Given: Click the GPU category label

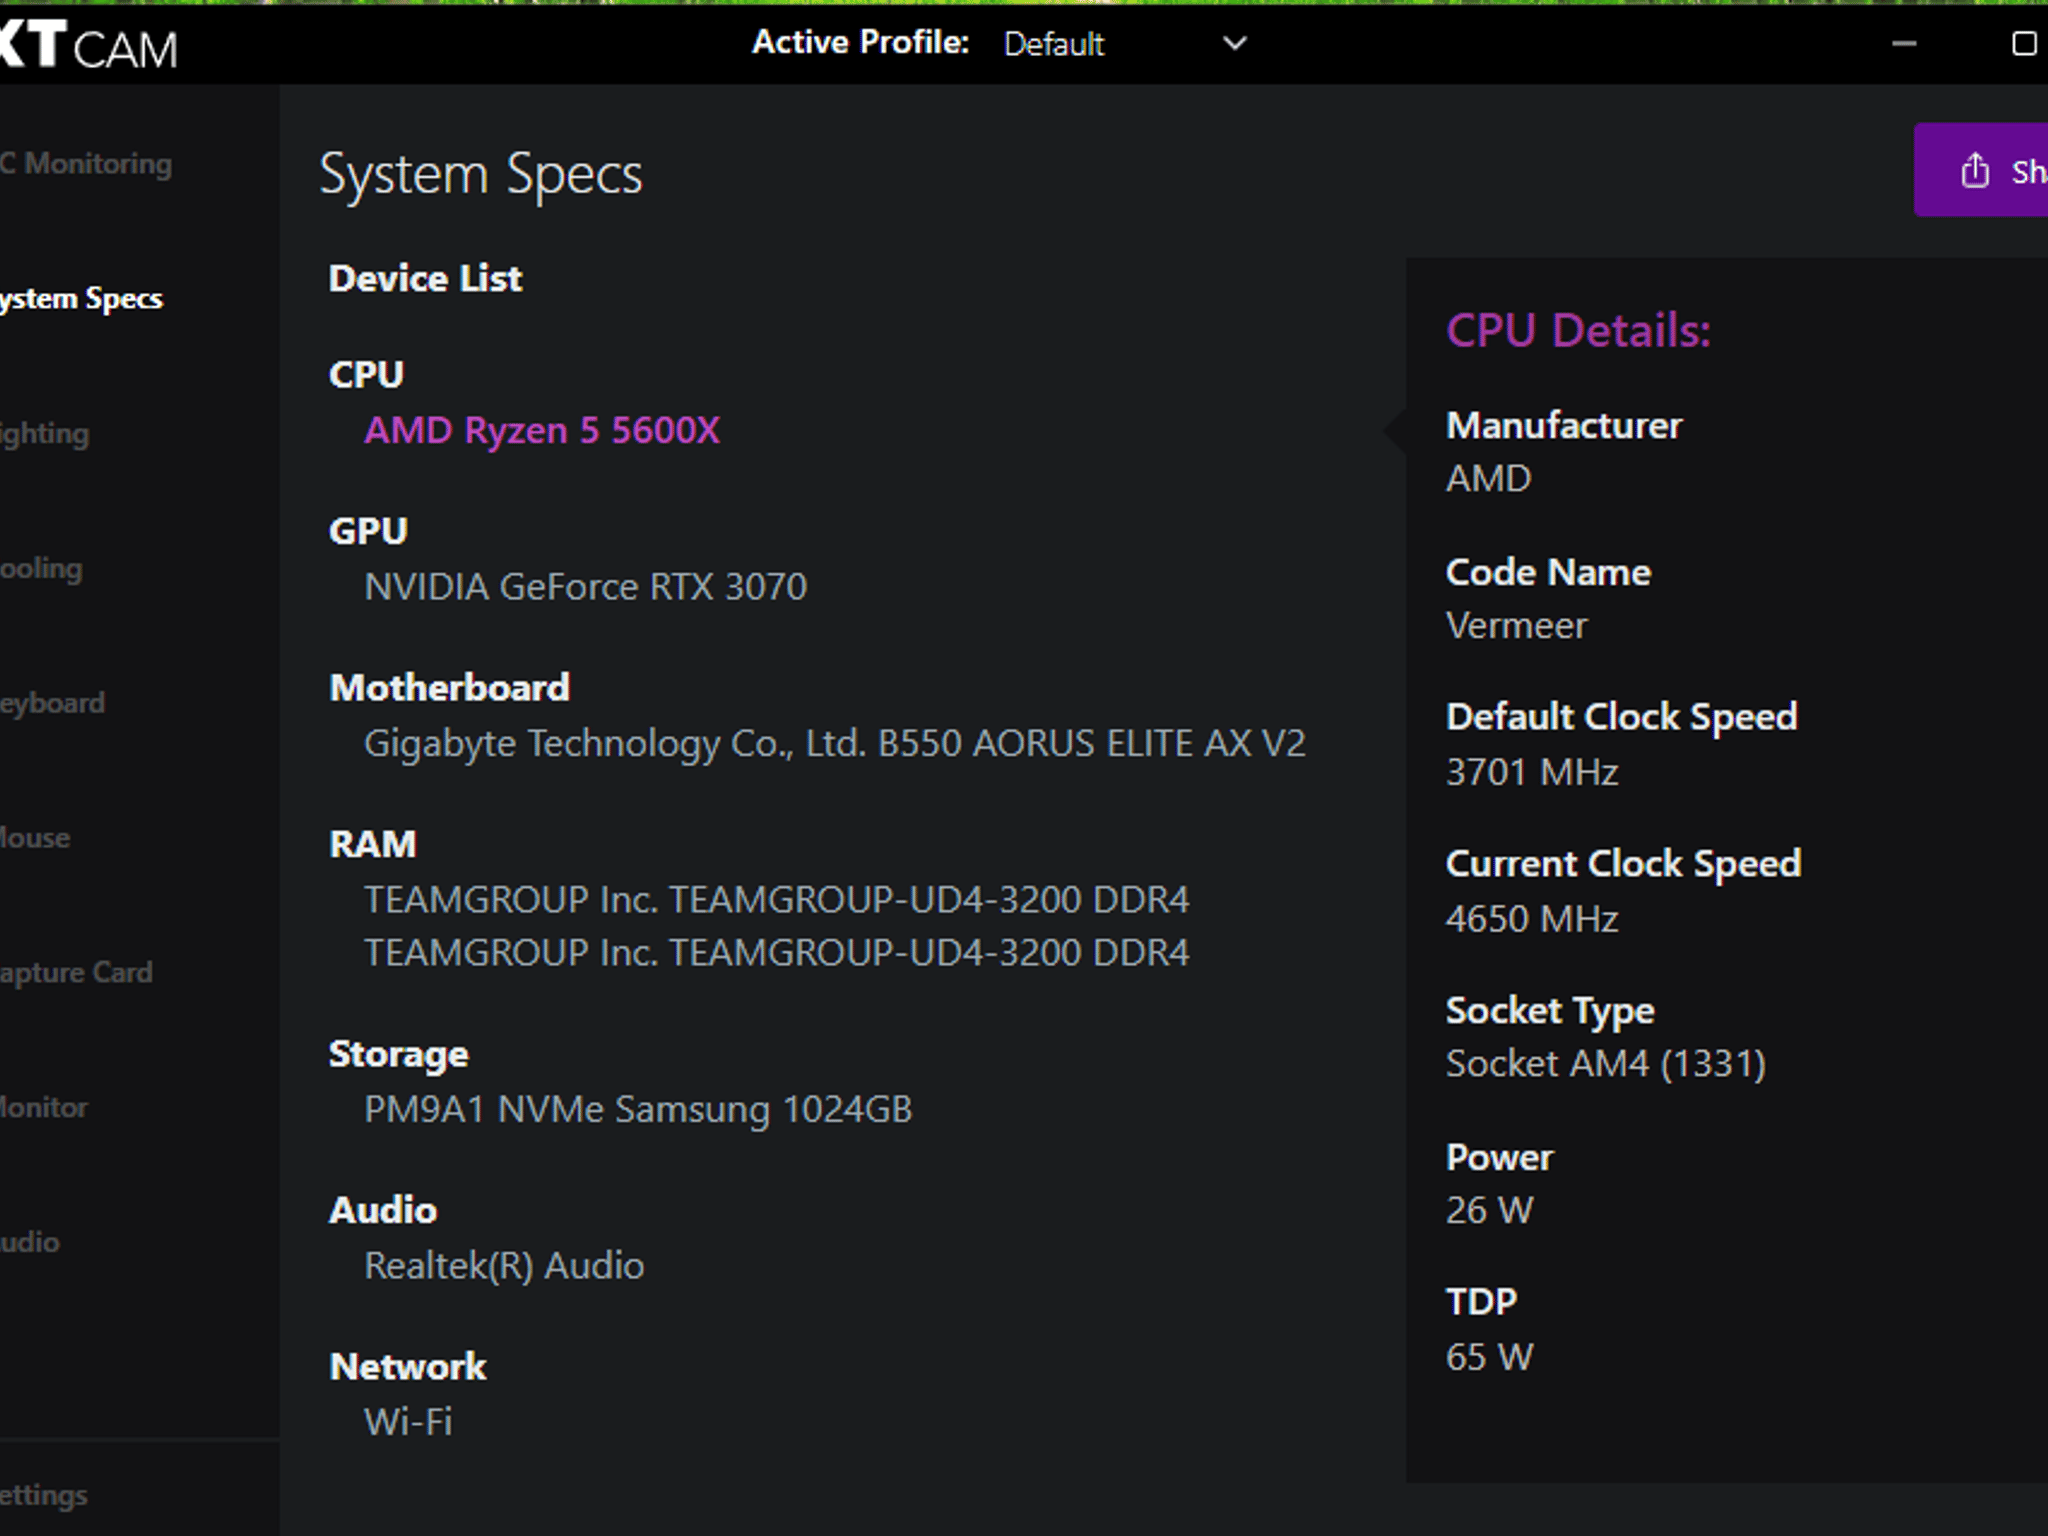Looking at the screenshot, I should coord(368,532).
